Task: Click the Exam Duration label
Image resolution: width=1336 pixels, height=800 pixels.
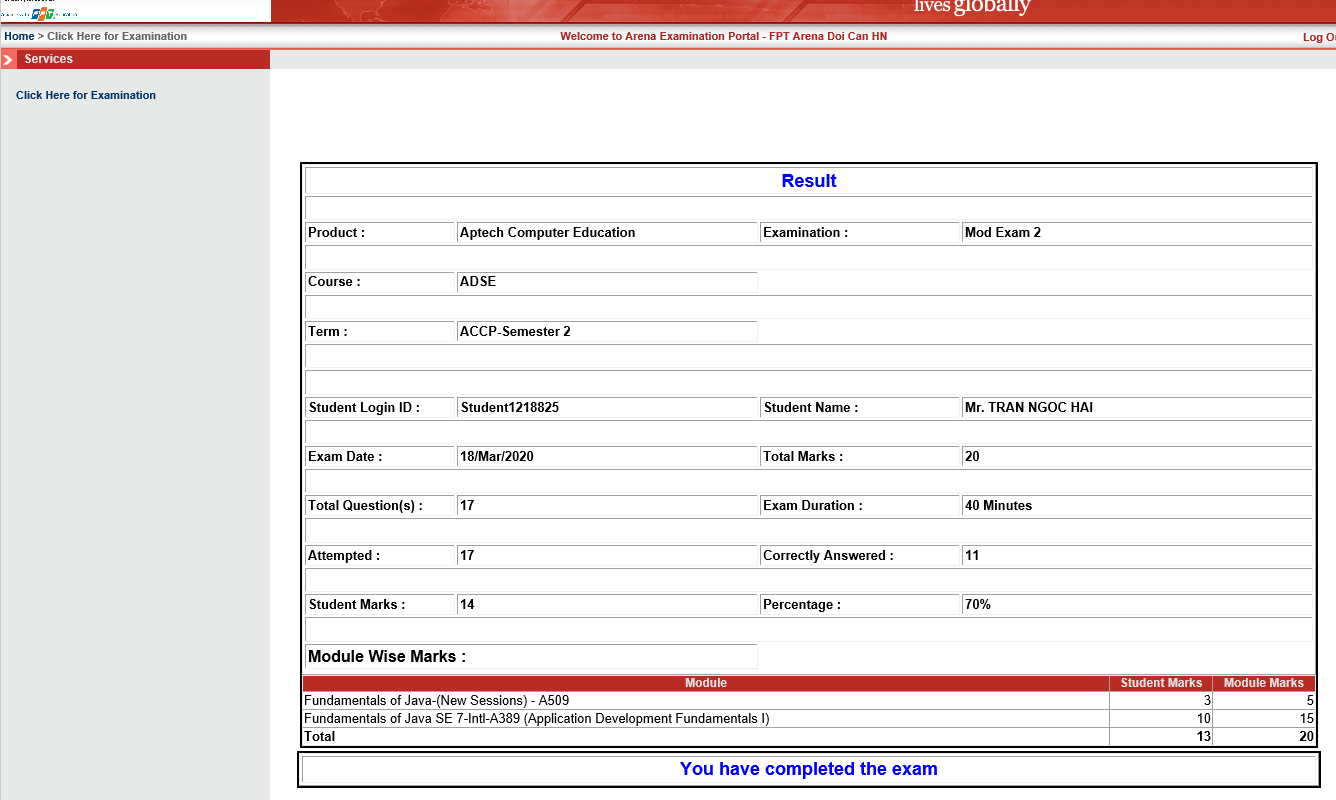Action: (812, 505)
